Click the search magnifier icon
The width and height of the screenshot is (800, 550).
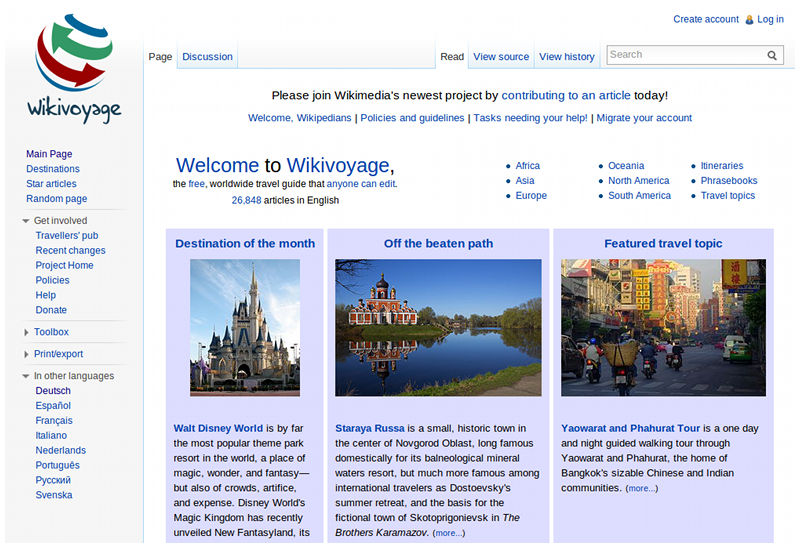[772, 55]
